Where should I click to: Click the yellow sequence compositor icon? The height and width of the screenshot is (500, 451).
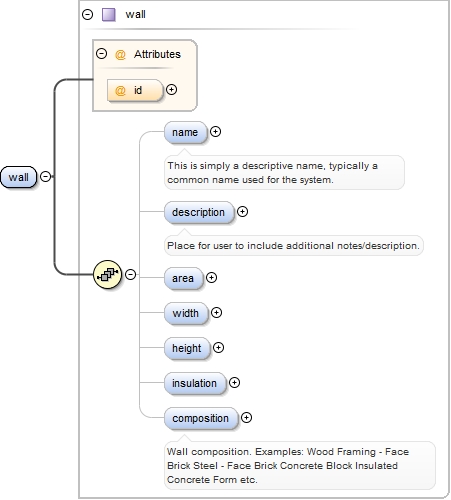point(107,275)
